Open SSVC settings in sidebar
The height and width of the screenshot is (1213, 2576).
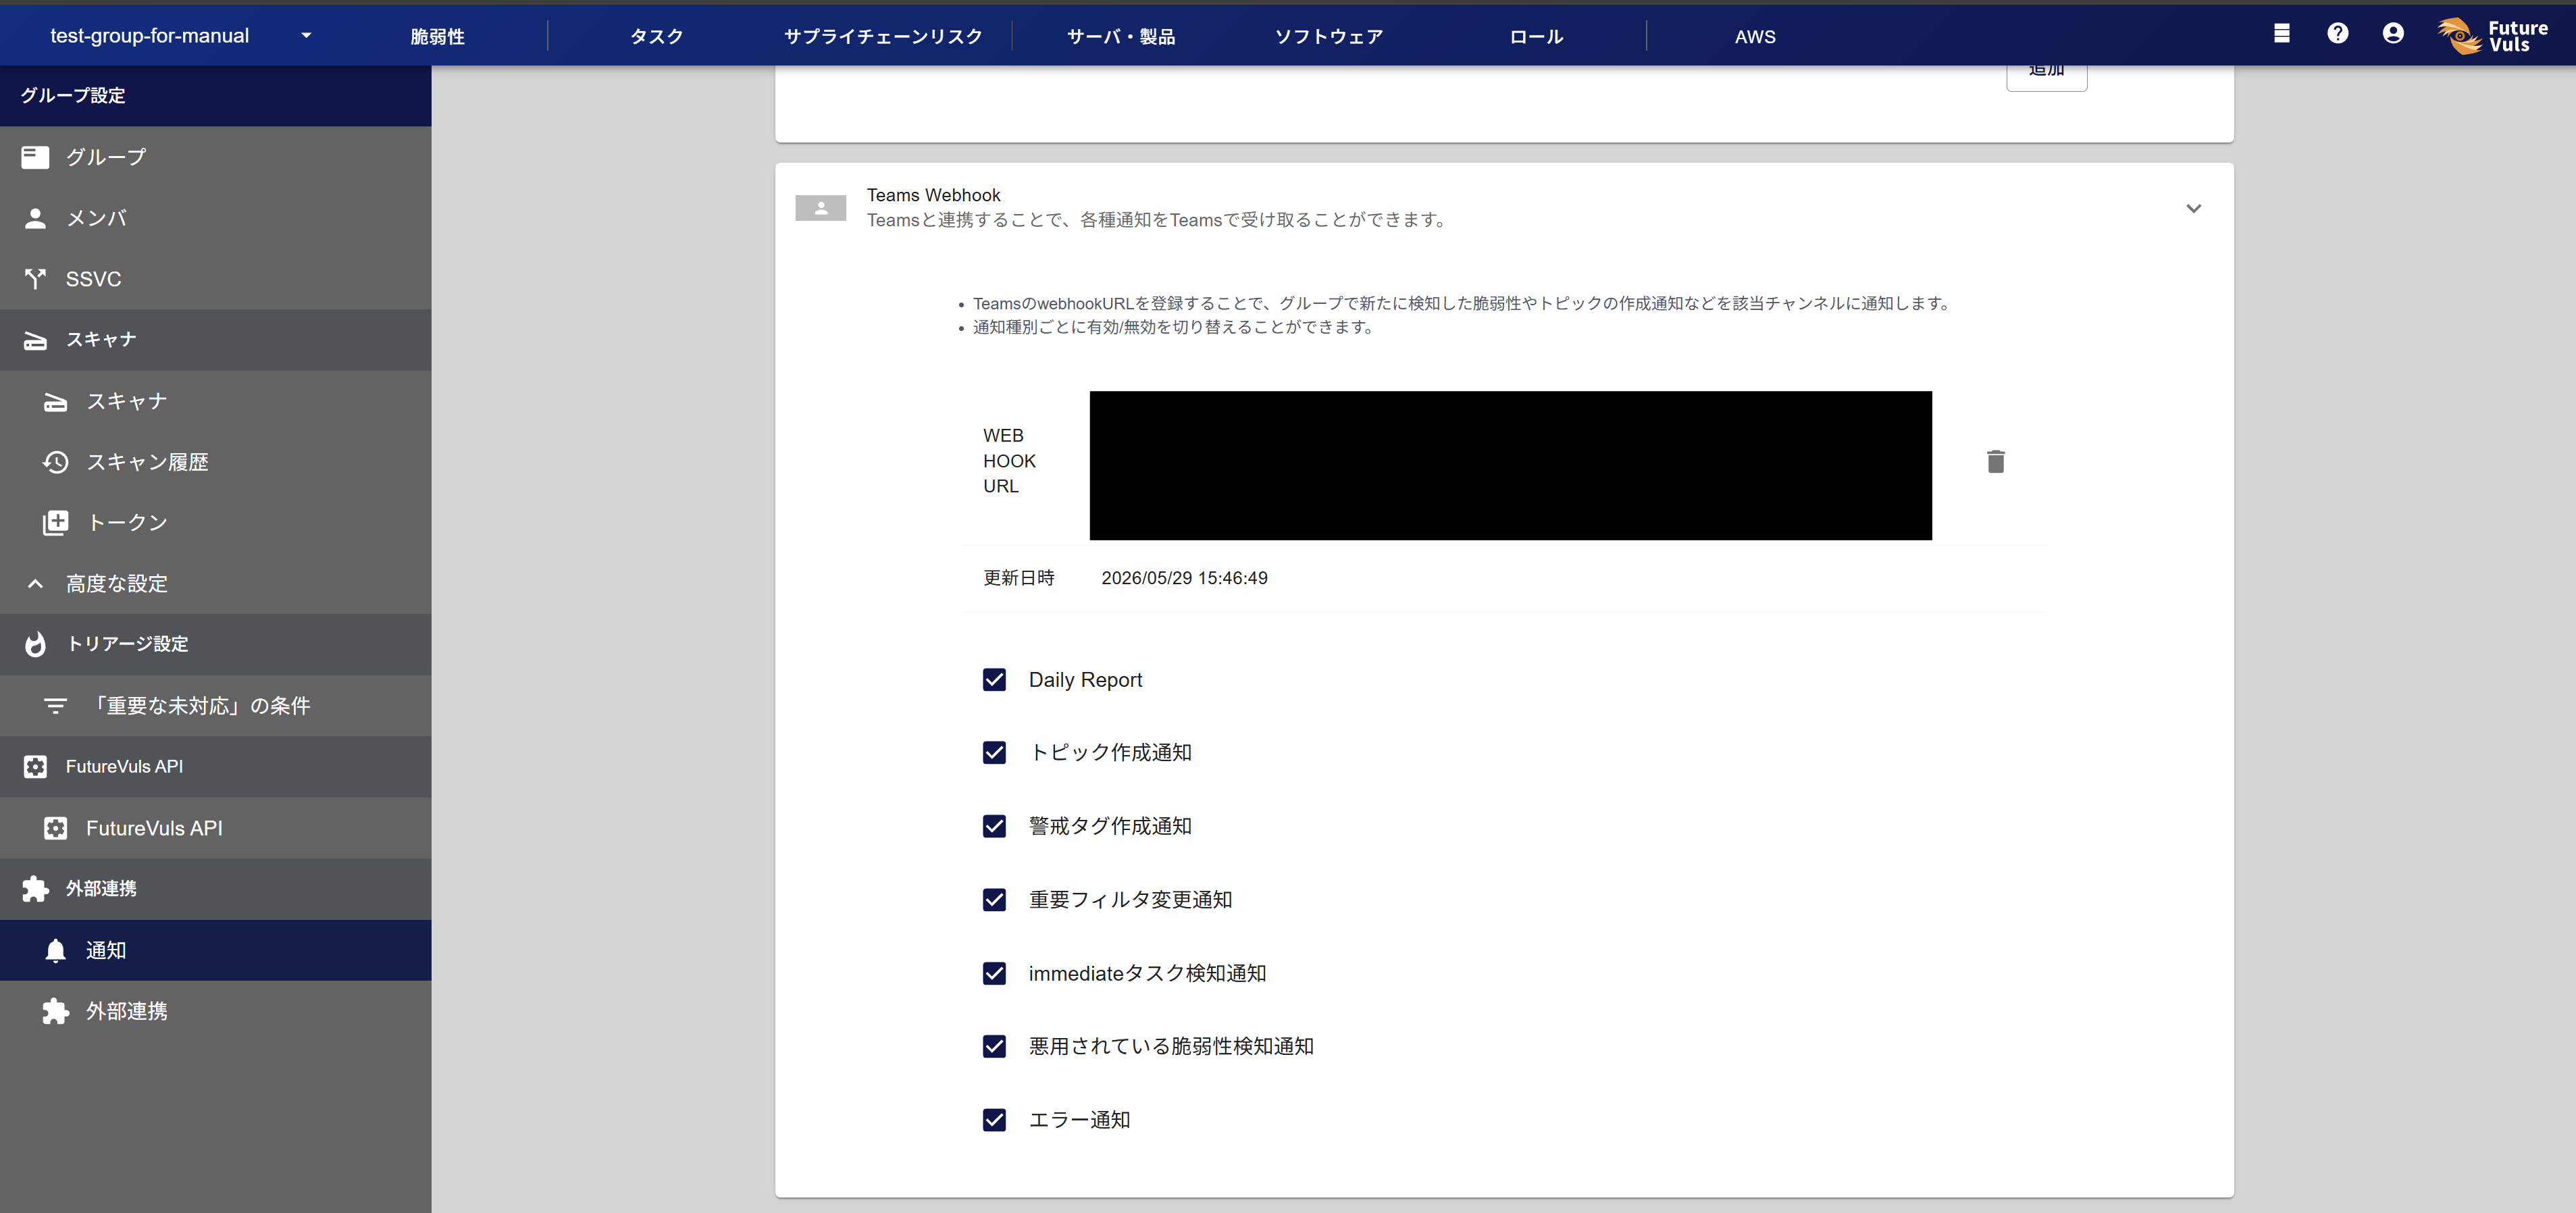(216, 279)
